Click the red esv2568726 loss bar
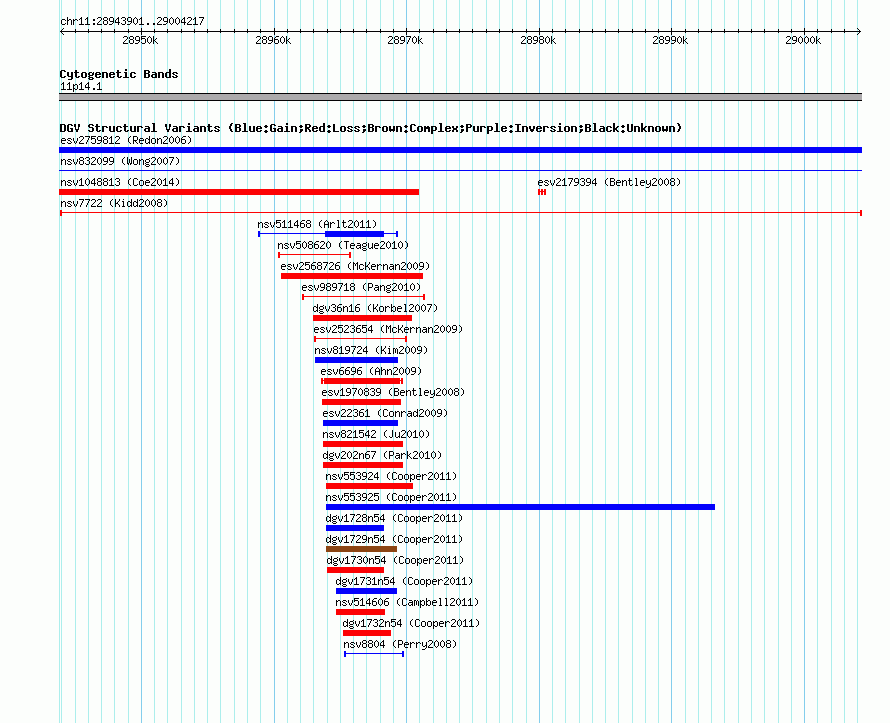 352,276
